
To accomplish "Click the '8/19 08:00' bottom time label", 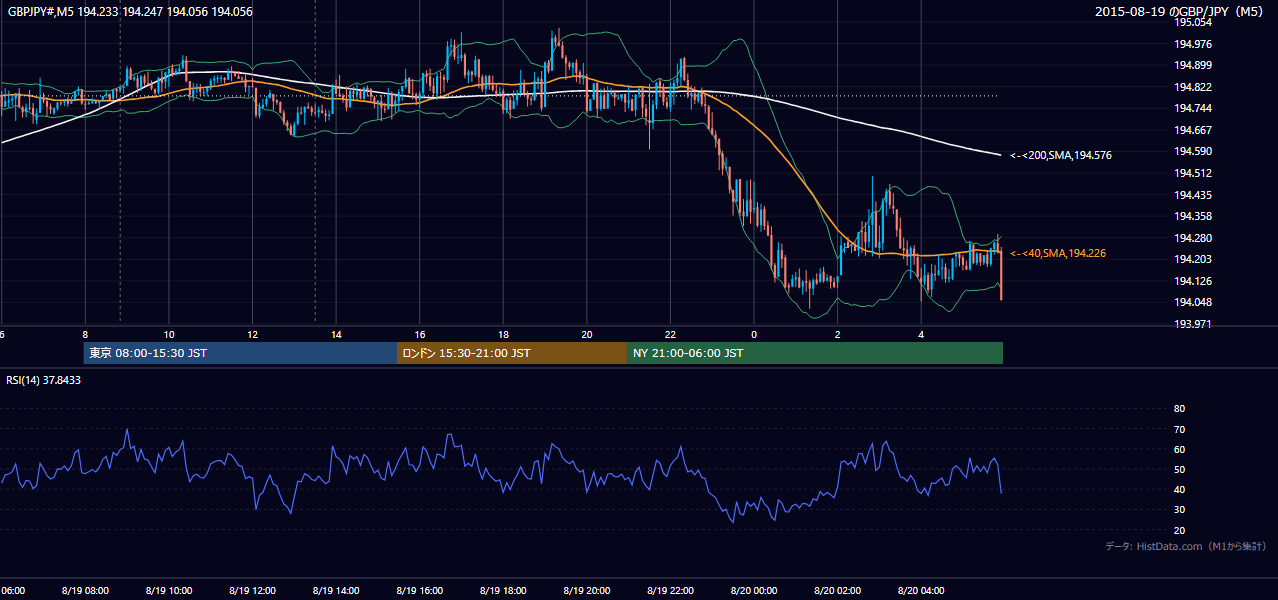I will point(85,591).
